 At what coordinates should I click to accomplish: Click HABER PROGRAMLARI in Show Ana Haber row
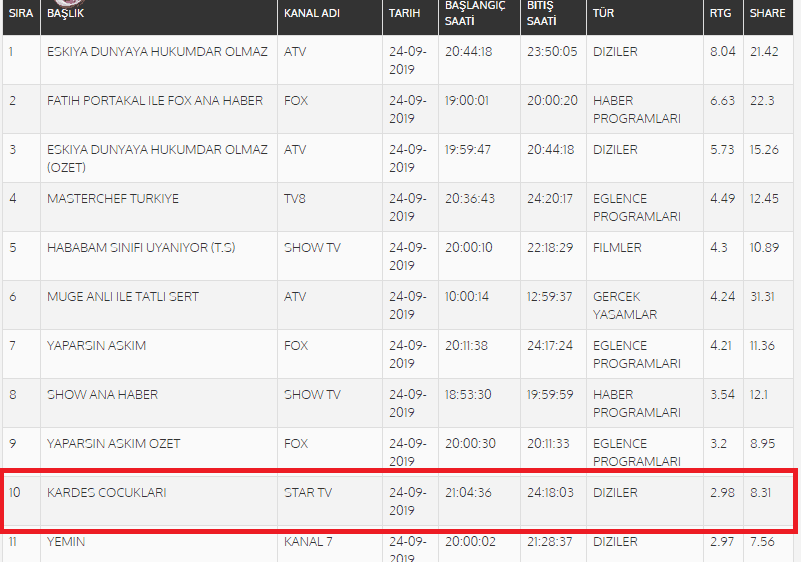[x=637, y=404]
